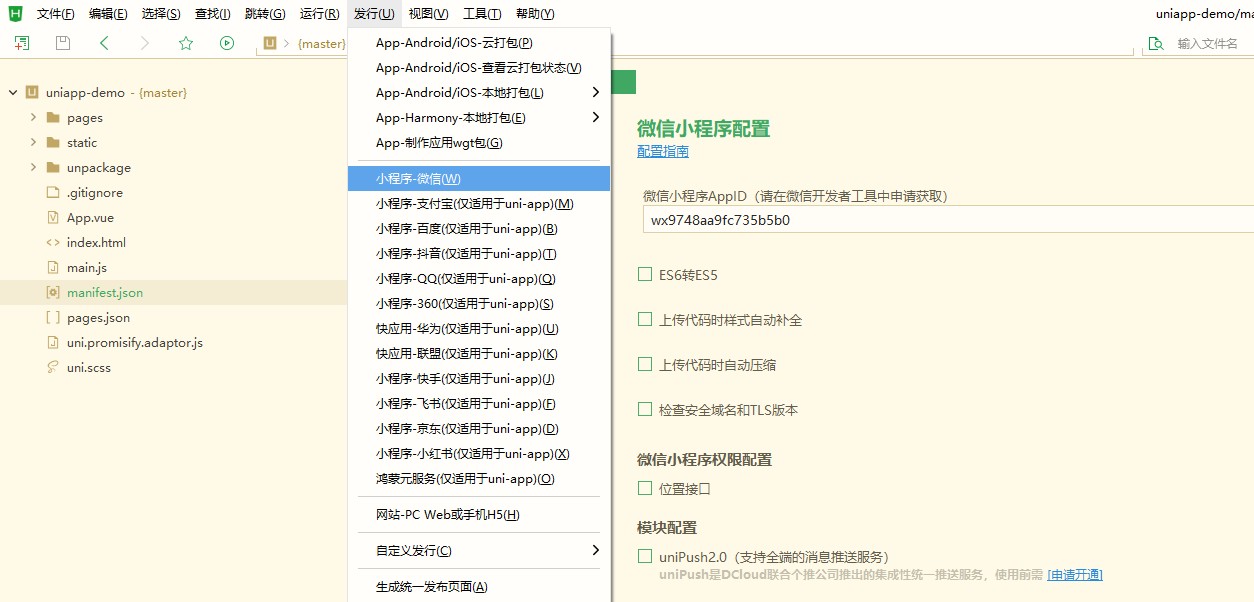1254x602 pixels.
Task: Open the 帮助(Y) menu
Action: (535, 14)
